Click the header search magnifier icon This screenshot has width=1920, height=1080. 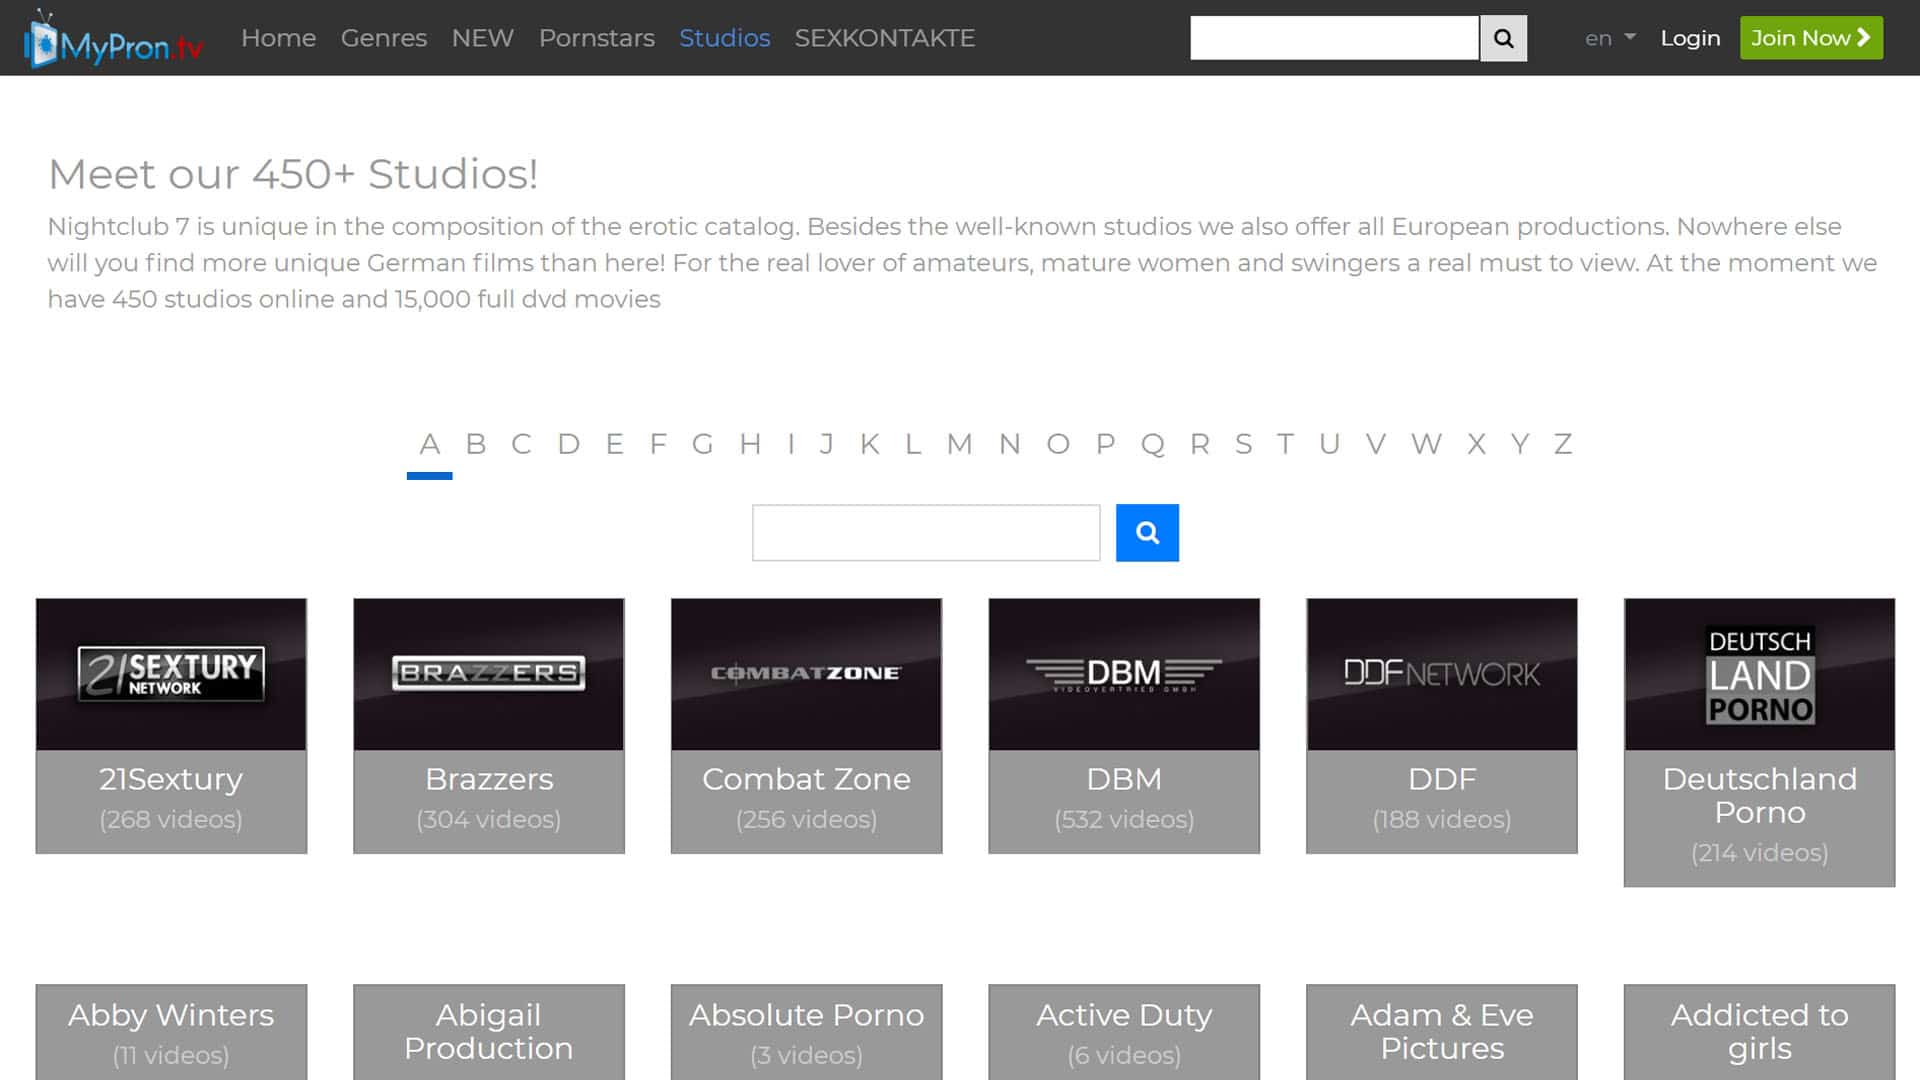[x=1503, y=38]
